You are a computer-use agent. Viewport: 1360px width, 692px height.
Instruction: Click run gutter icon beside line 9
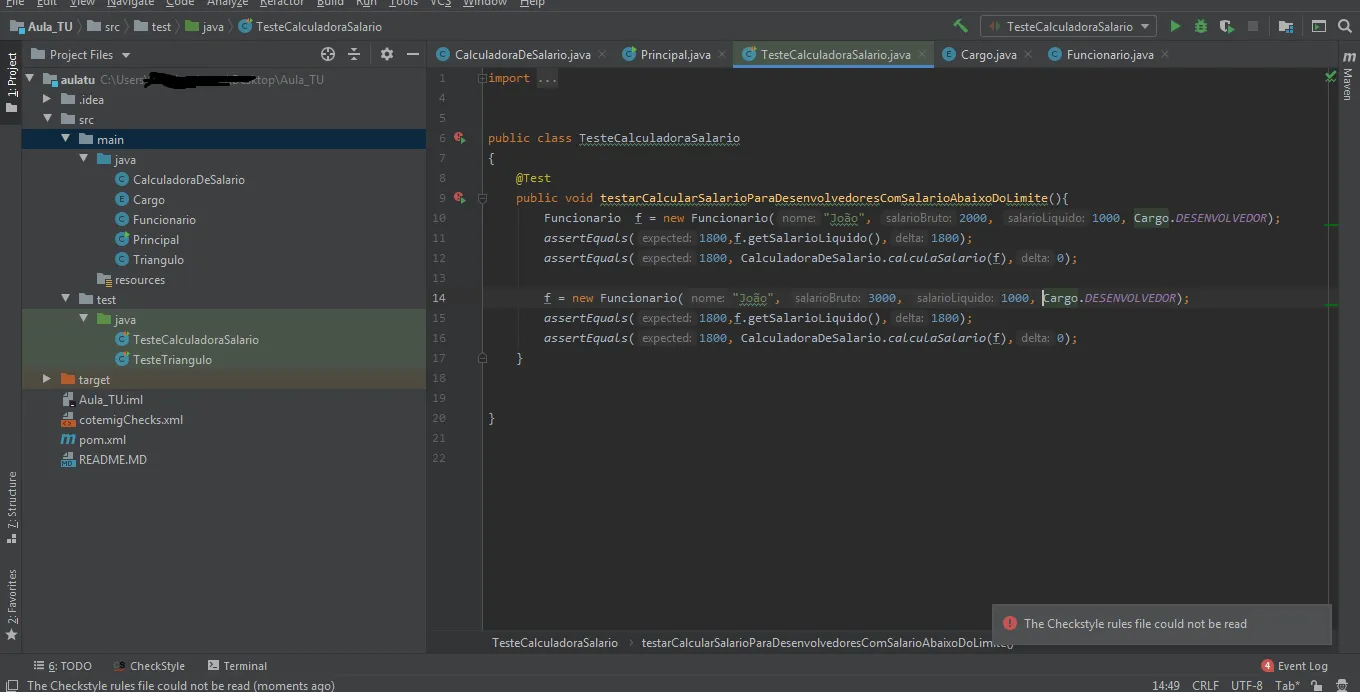pos(459,198)
